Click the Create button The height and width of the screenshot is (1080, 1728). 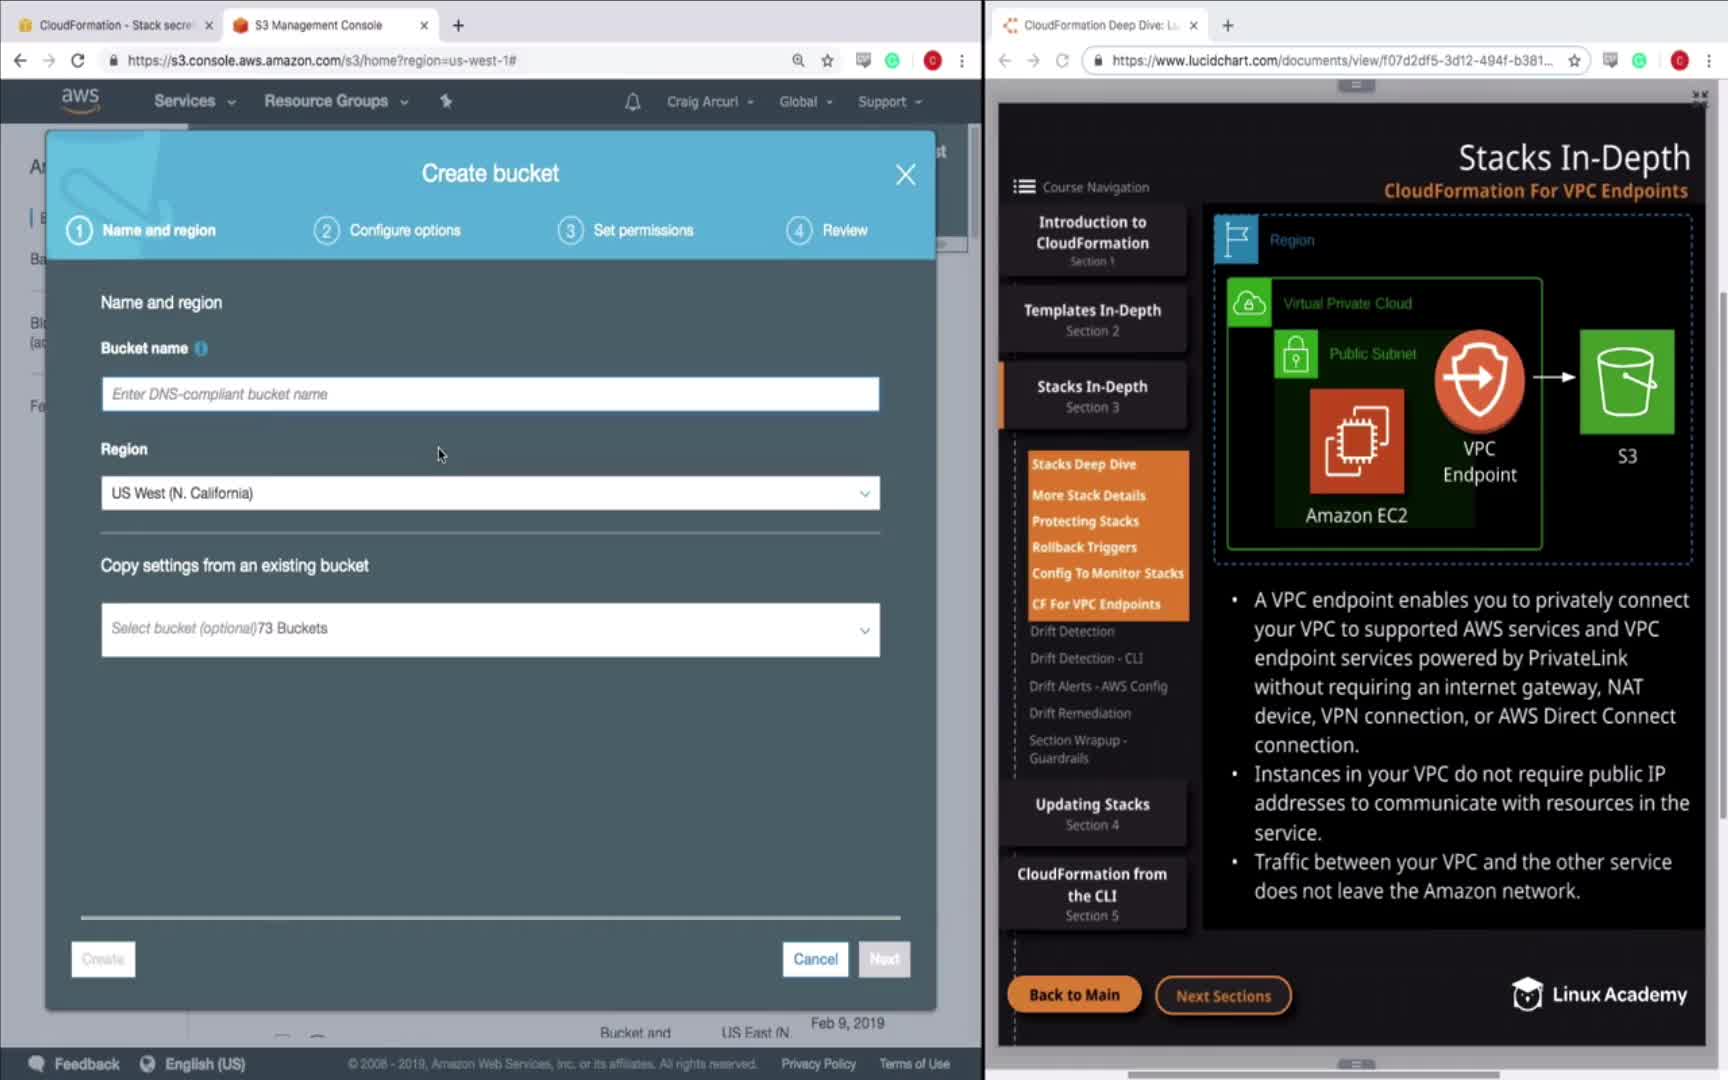pyautogui.click(x=103, y=959)
